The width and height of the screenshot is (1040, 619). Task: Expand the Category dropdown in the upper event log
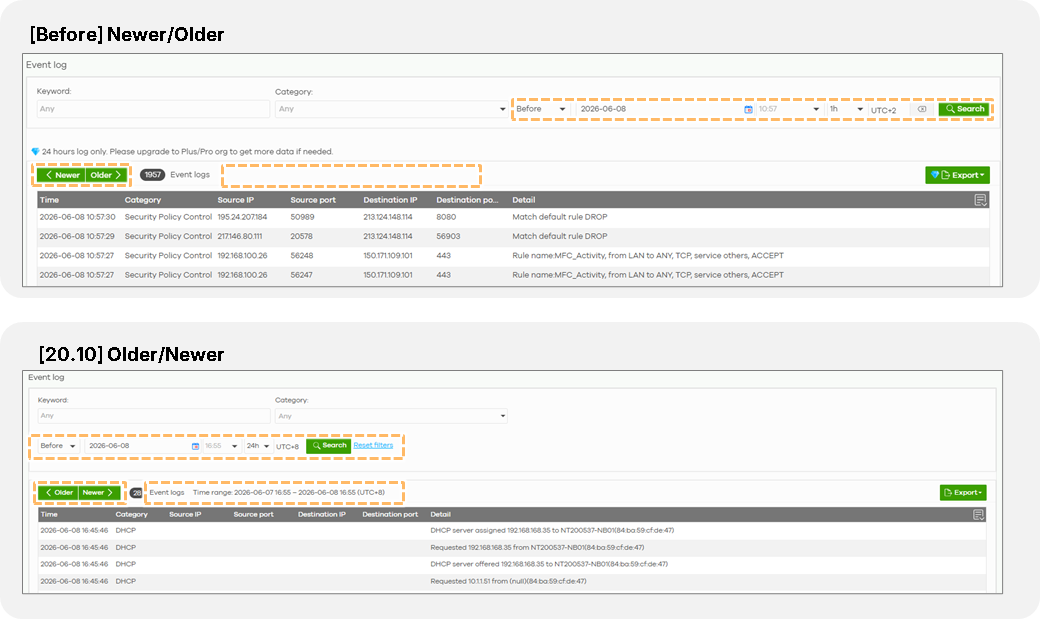click(x=391, y=109)
